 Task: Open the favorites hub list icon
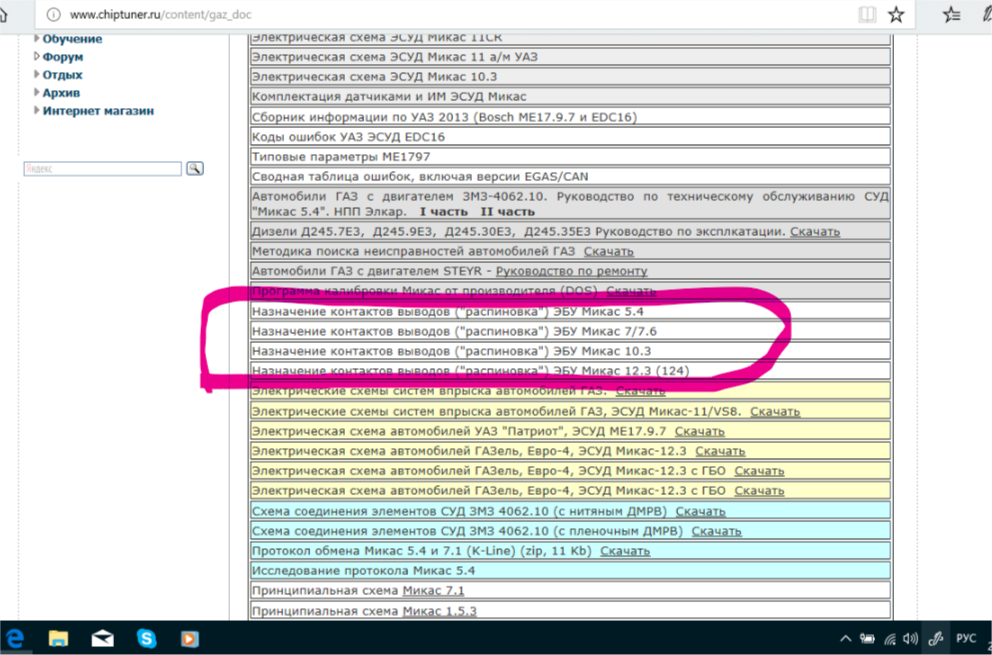(x=951, y=14)
